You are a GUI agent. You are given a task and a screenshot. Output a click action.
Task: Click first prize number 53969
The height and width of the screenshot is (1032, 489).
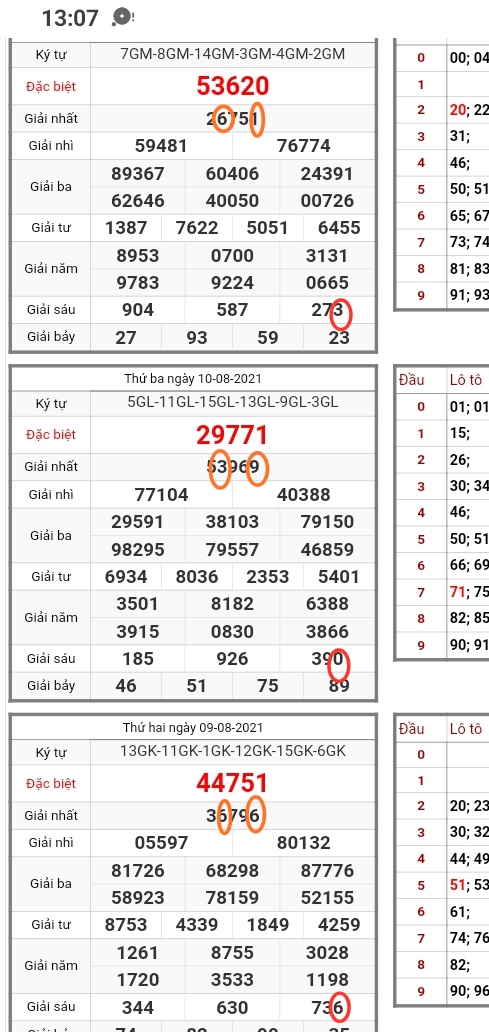tap(233, 468)
